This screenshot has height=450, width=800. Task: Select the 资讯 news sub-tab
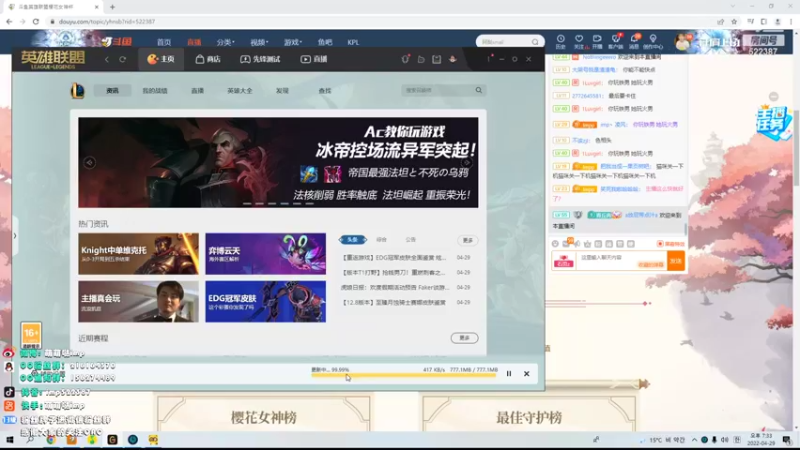[112, 91]
